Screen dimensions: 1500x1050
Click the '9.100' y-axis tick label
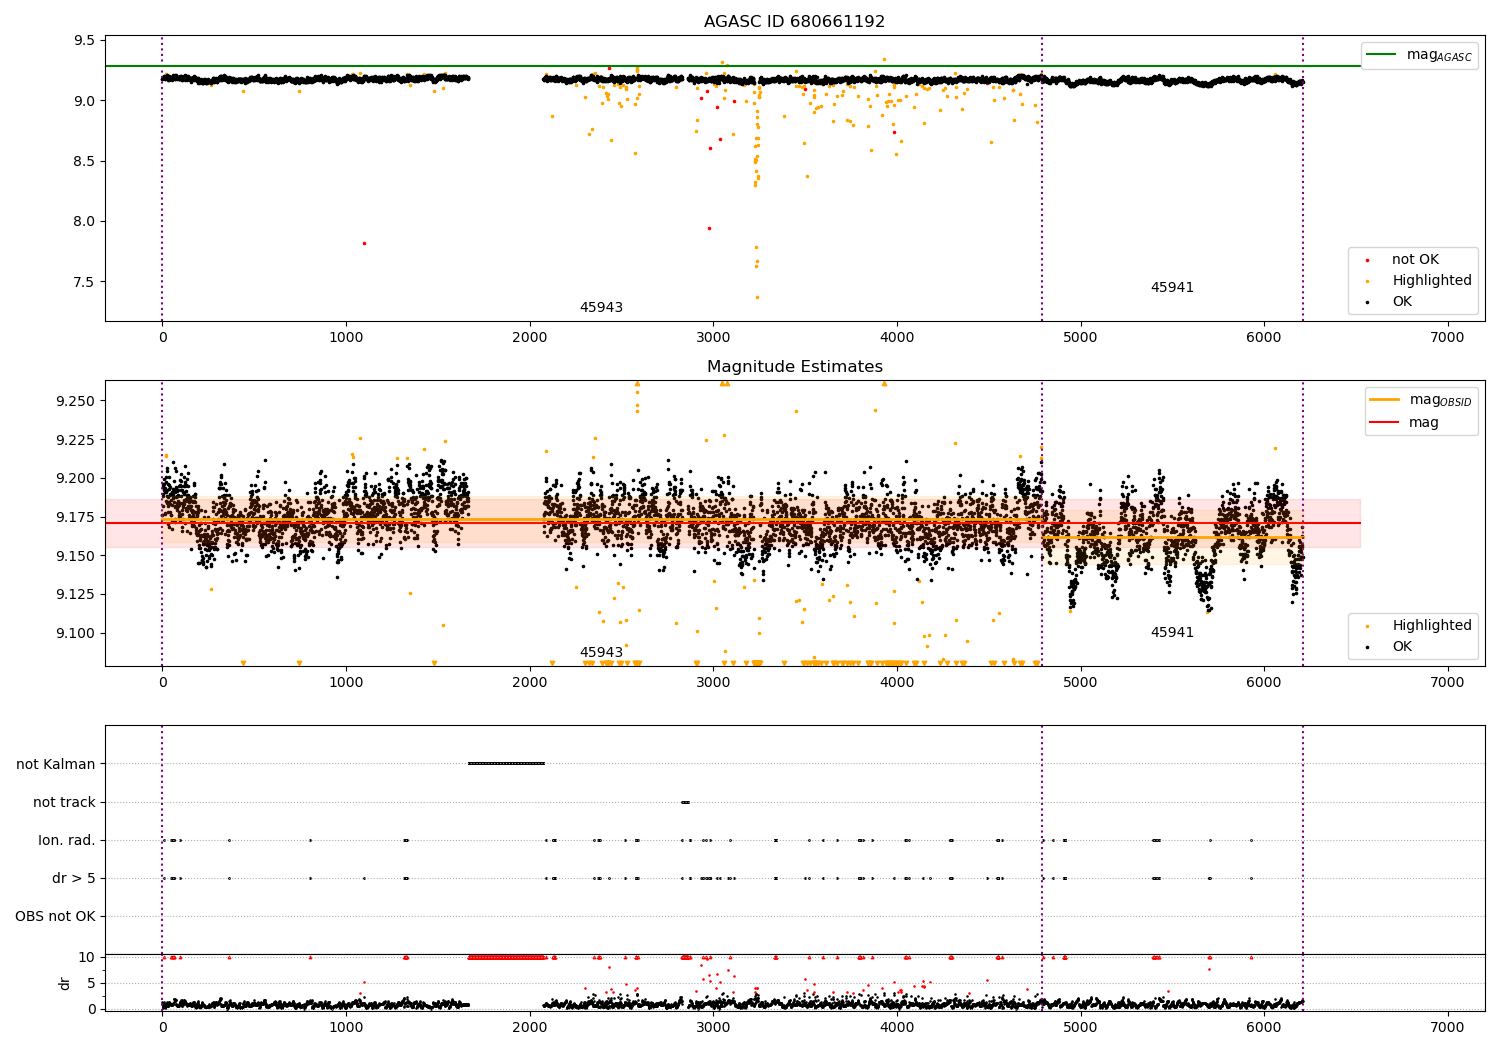(x=77, y=633)
